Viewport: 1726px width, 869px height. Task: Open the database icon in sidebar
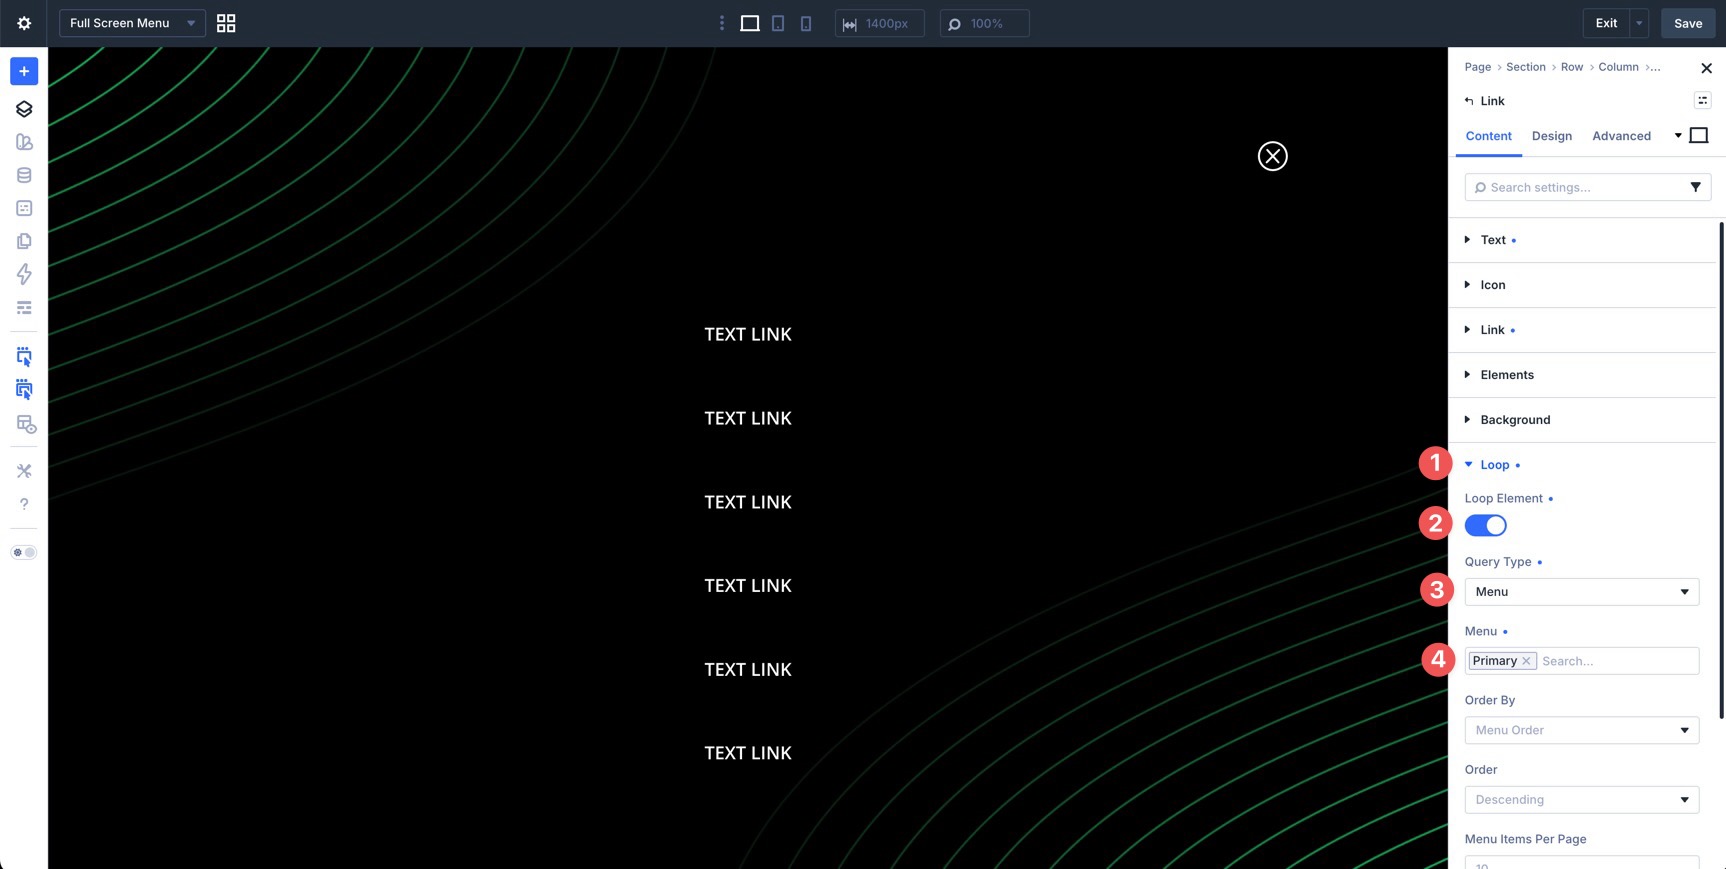point(24,175)
